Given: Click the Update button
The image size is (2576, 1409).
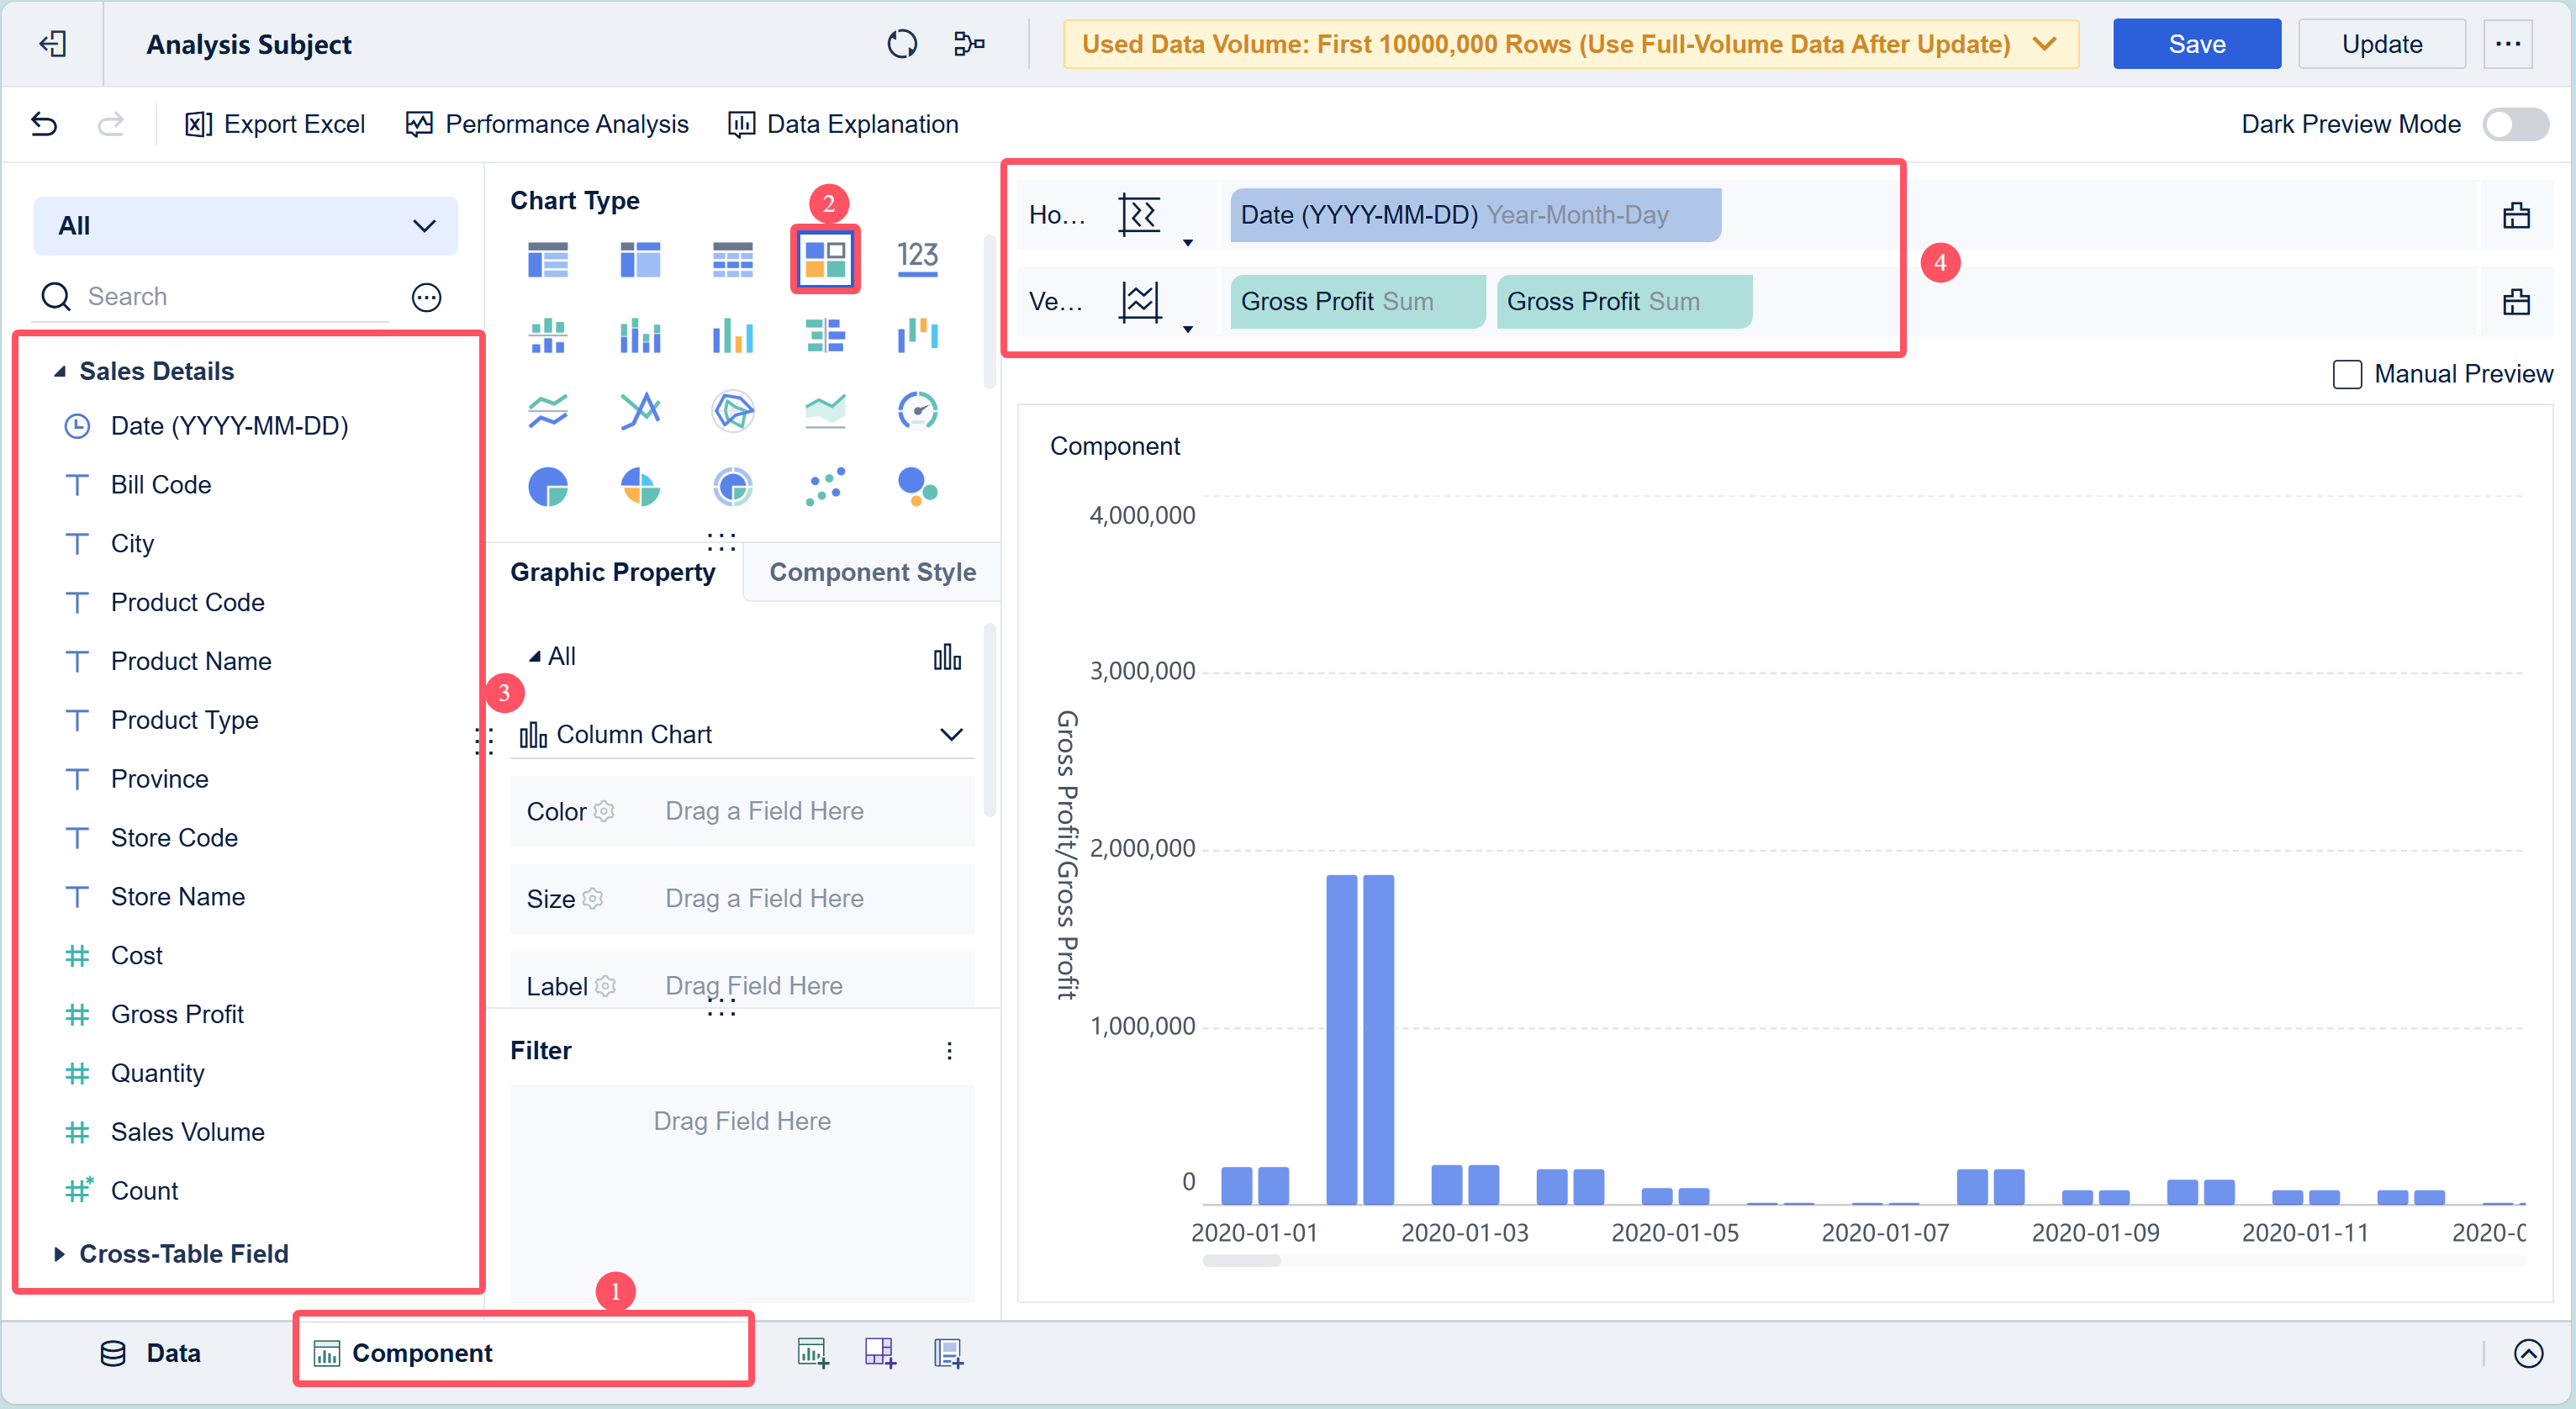Looking at the screenshot, I should point(2382,44).
